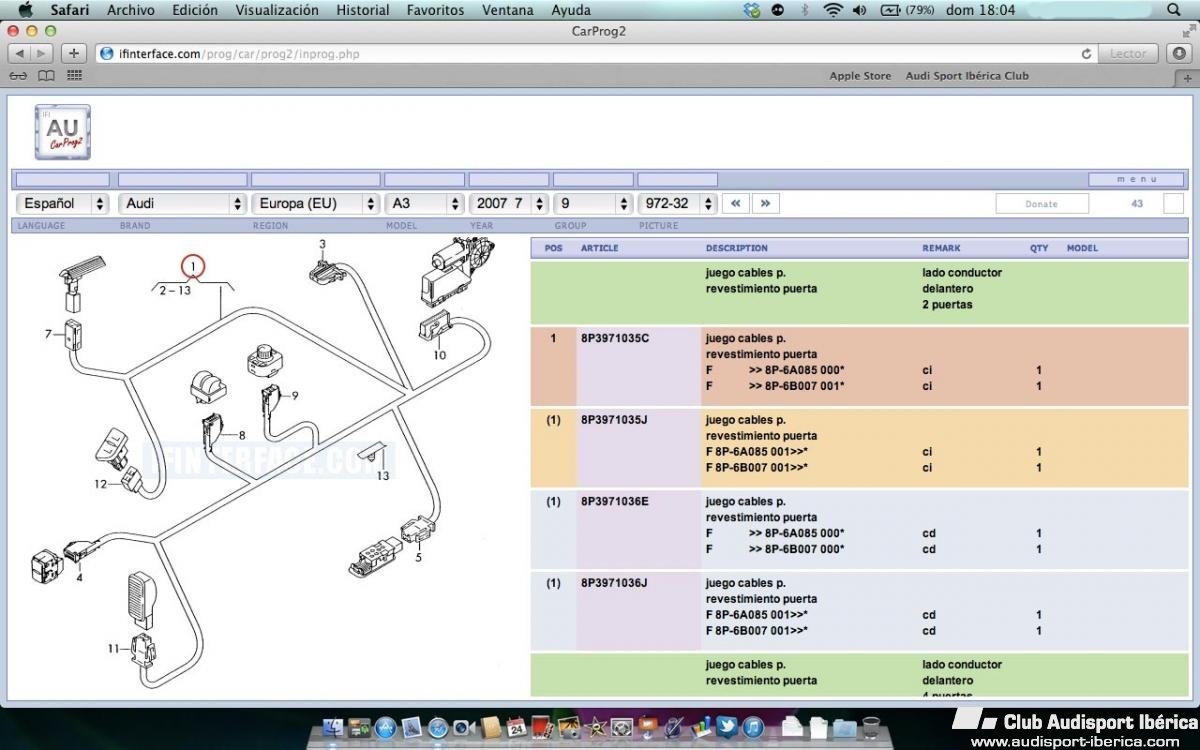Click the REMARK column header

(941, 248)
